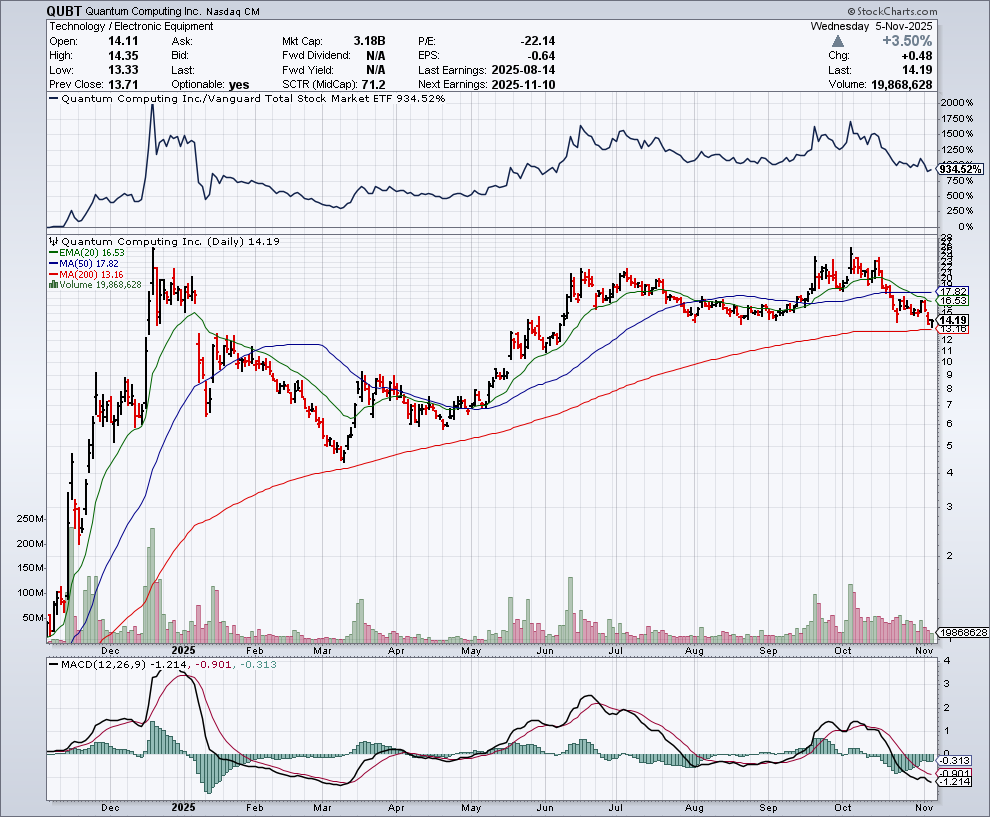990x817 pixels.
Task: Click the Low value 13.33
Action: (123, 70)
